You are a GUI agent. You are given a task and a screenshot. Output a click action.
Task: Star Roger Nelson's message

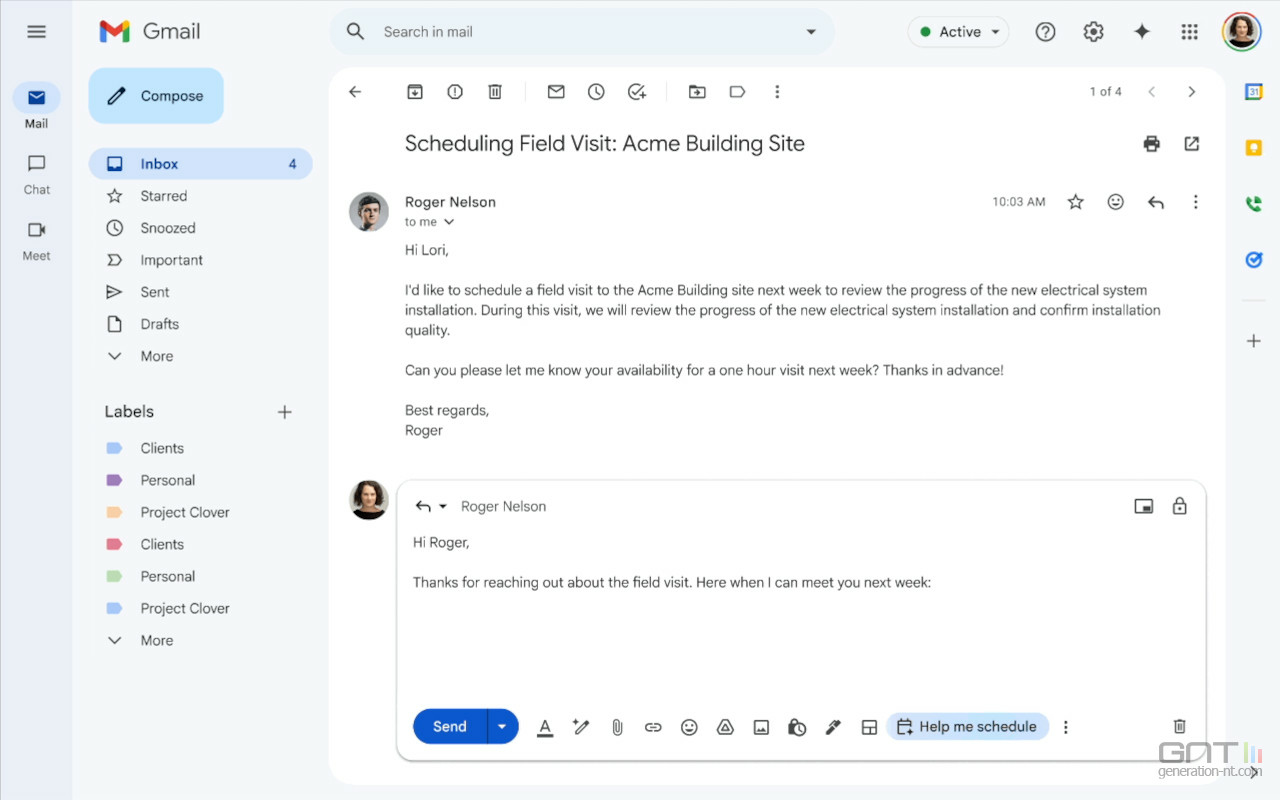pyautogui.click(x=1075, y=202)
